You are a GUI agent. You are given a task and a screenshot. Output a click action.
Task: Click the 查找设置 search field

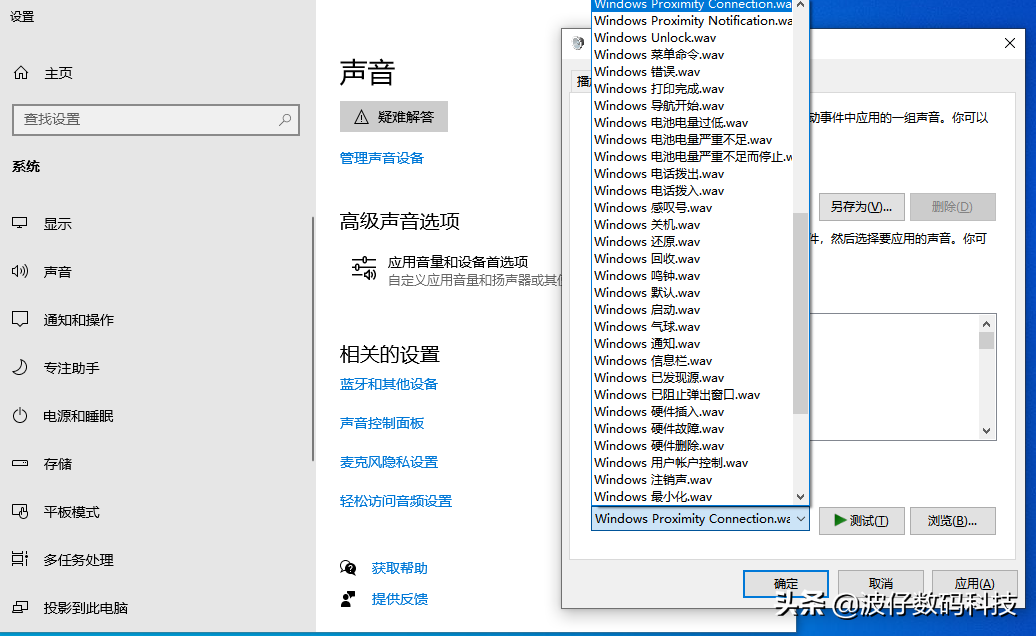[x=156, y=120]
